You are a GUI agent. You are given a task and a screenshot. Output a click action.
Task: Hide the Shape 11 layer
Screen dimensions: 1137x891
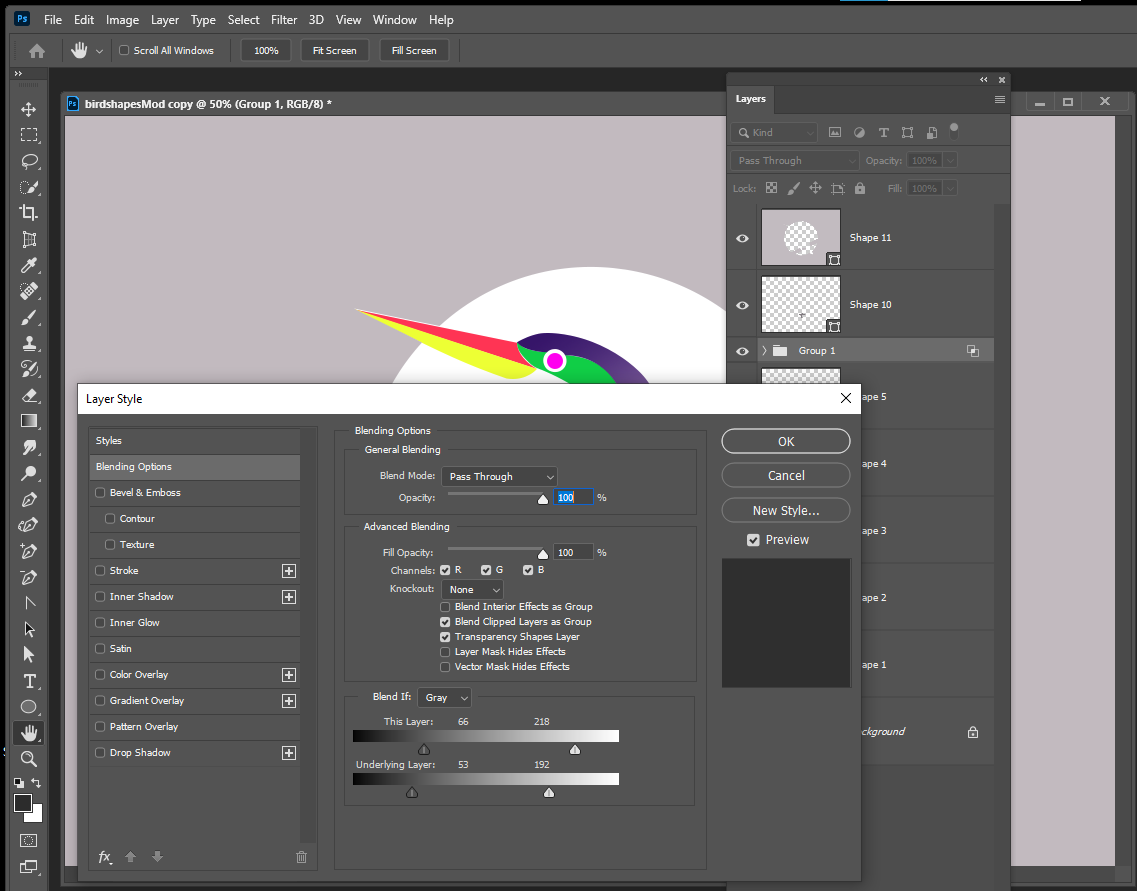point(742,237)
